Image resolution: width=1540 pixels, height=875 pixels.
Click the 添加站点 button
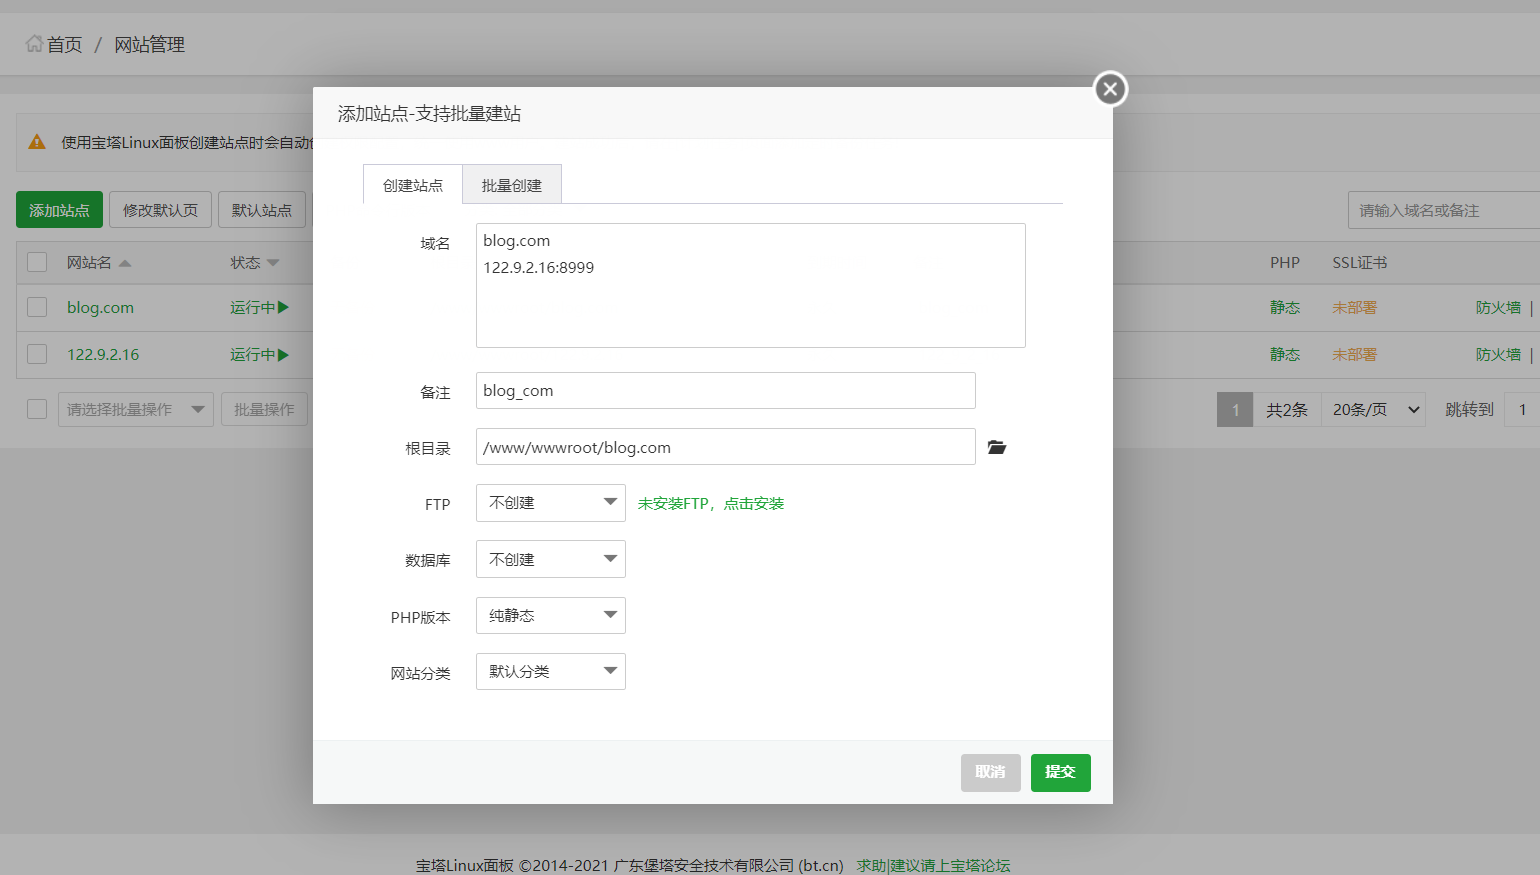[x=59, y=210]
